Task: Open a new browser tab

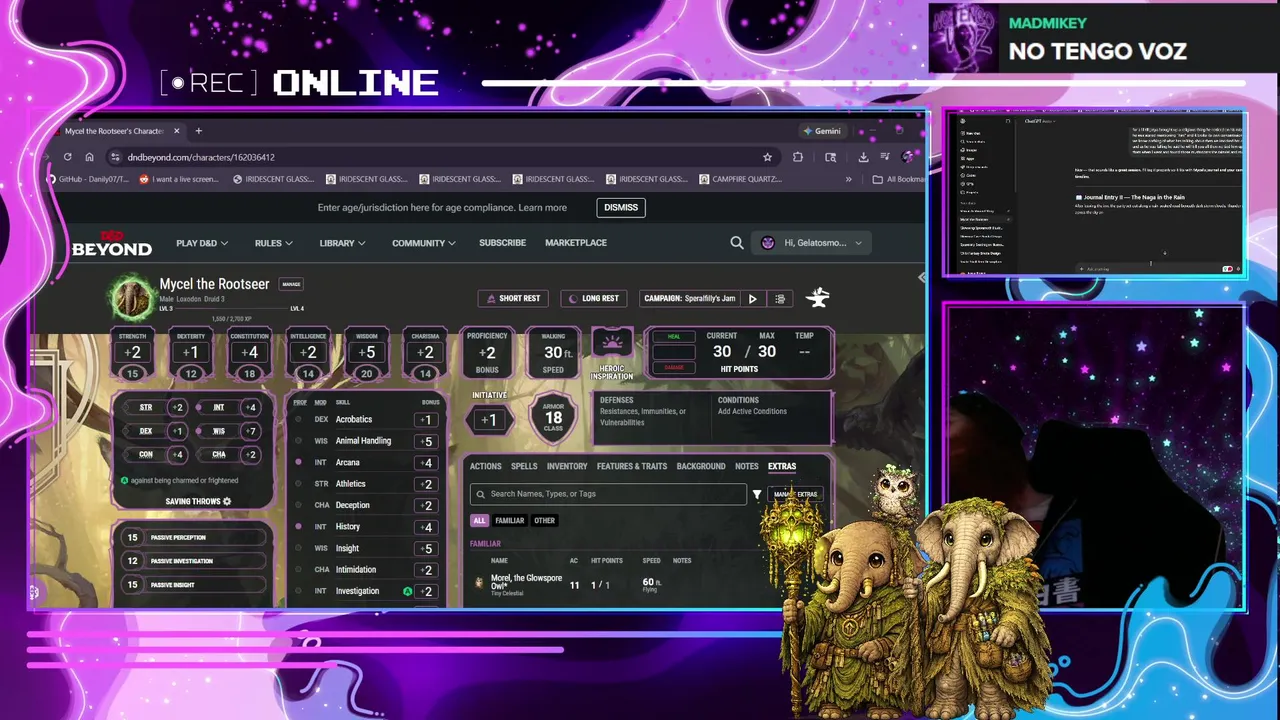Action: click(198, 131)
